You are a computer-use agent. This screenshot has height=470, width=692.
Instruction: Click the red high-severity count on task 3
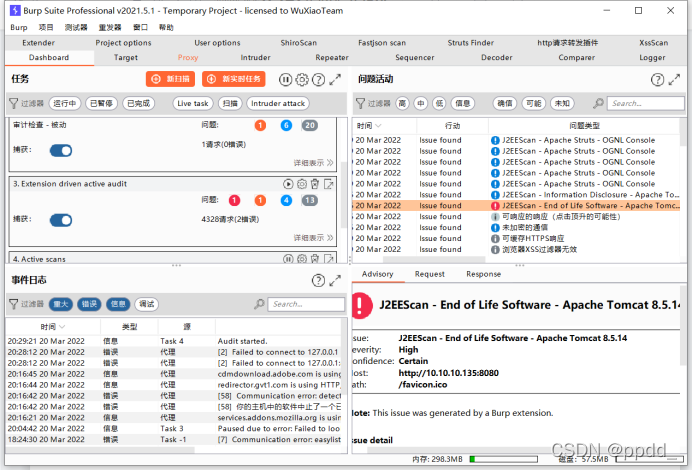[234, 200]
